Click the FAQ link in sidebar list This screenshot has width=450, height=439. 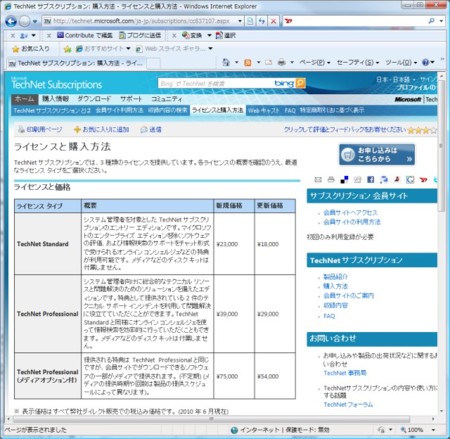pos(329,316)
